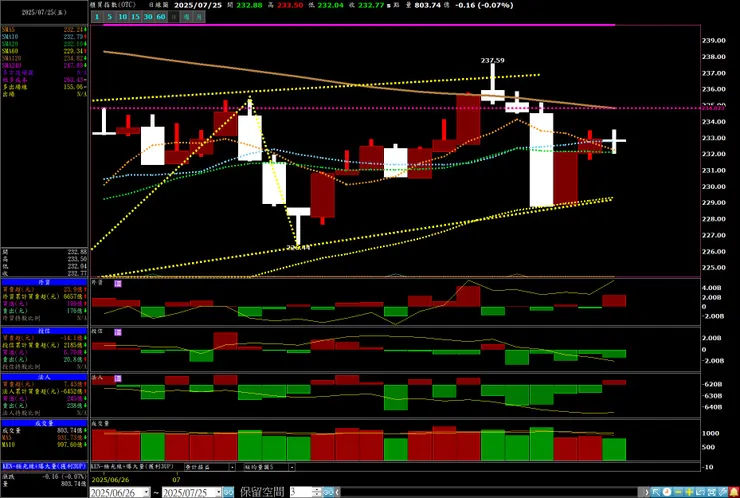
Task: Select the weekly (週) period tab
Action: [187, 17]
